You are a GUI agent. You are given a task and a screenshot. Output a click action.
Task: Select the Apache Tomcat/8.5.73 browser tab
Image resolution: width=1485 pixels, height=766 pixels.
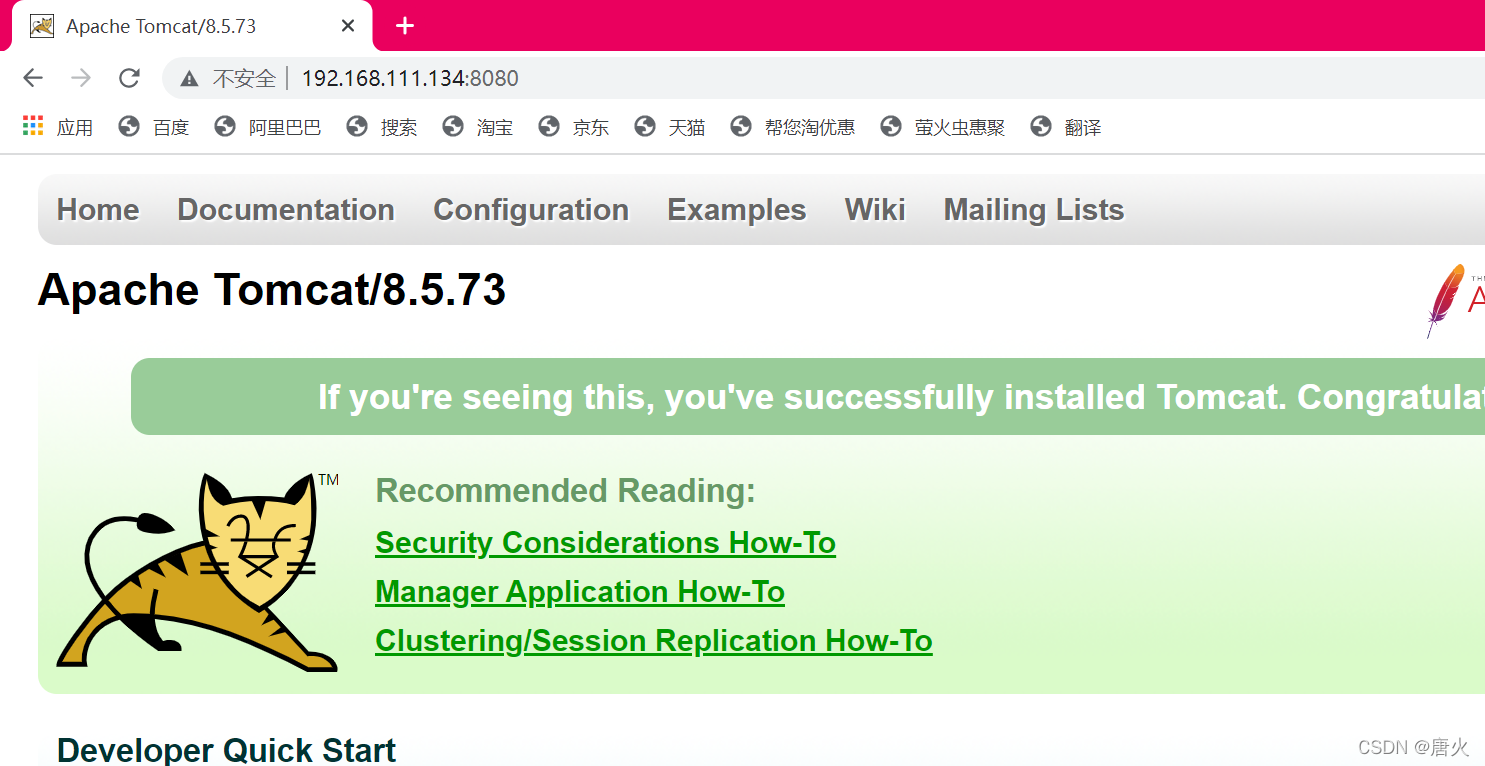[192, 26]
